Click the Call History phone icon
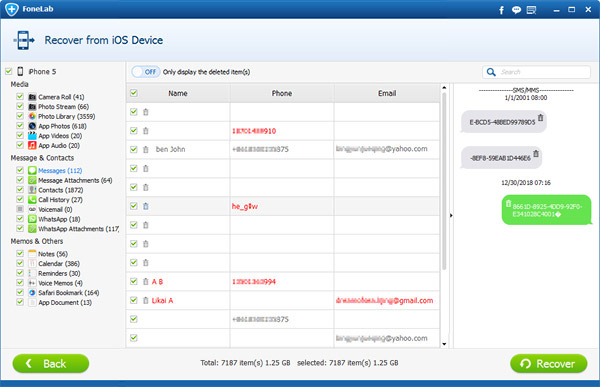This screenshot has height=387, width=600. click(x=32, y=199)
